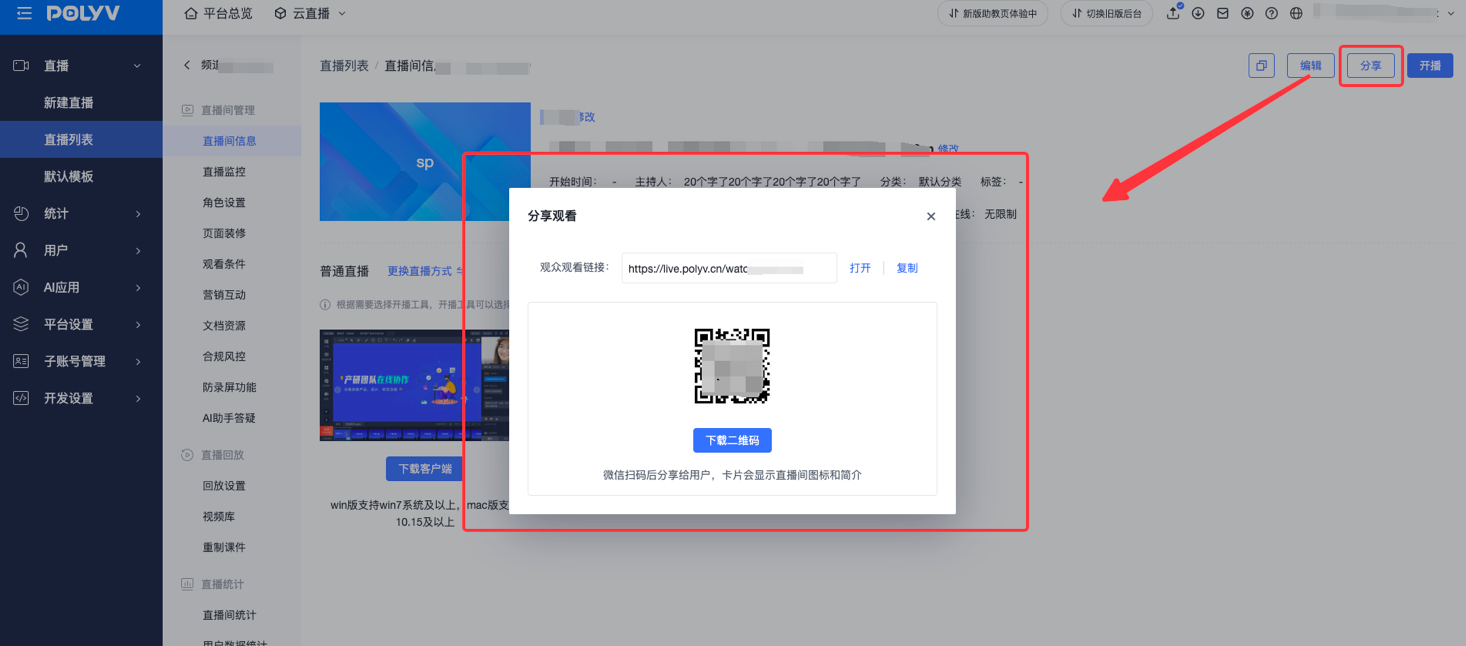Open the download center icon in the header

pyautogui.click(x=1198, y=14)
